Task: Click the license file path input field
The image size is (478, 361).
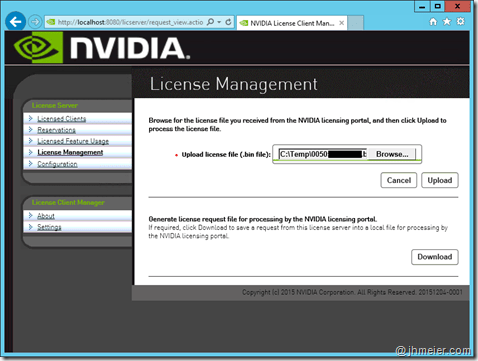Action: click(x=323, y=154)
